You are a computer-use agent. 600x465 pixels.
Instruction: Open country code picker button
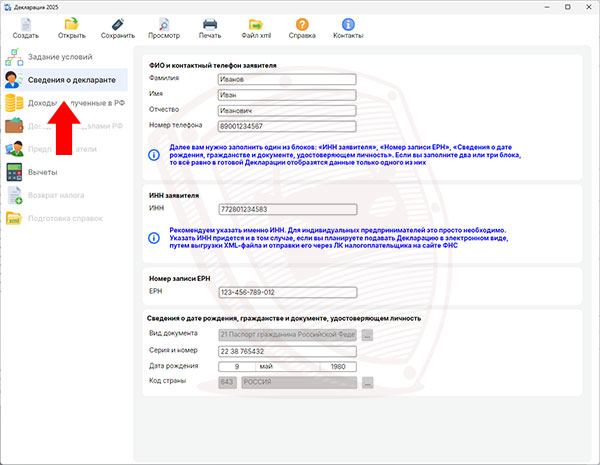click(x=367, y=382)
